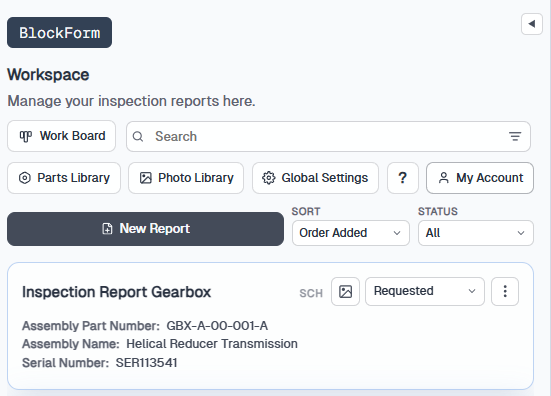
Task: Open photos icon for Inspection Report Gearbox
Action: tap(345, 291)
